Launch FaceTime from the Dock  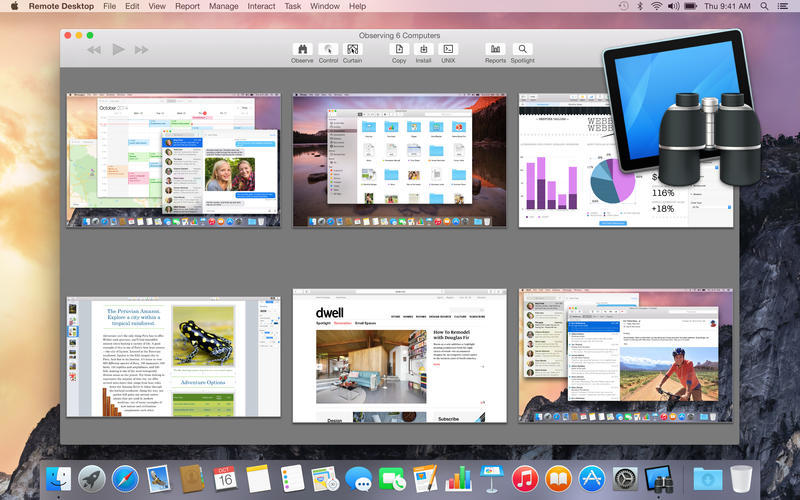(x=392, y=479)
